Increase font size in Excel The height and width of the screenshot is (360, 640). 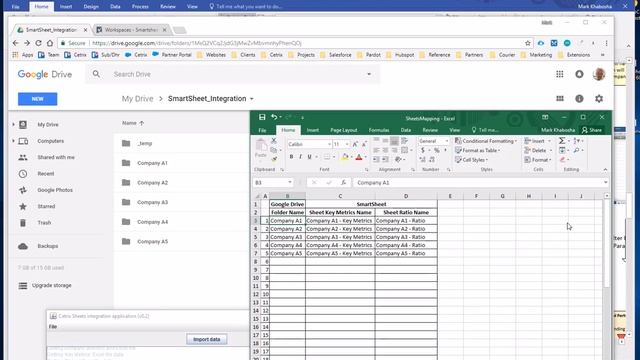(355, 144)
